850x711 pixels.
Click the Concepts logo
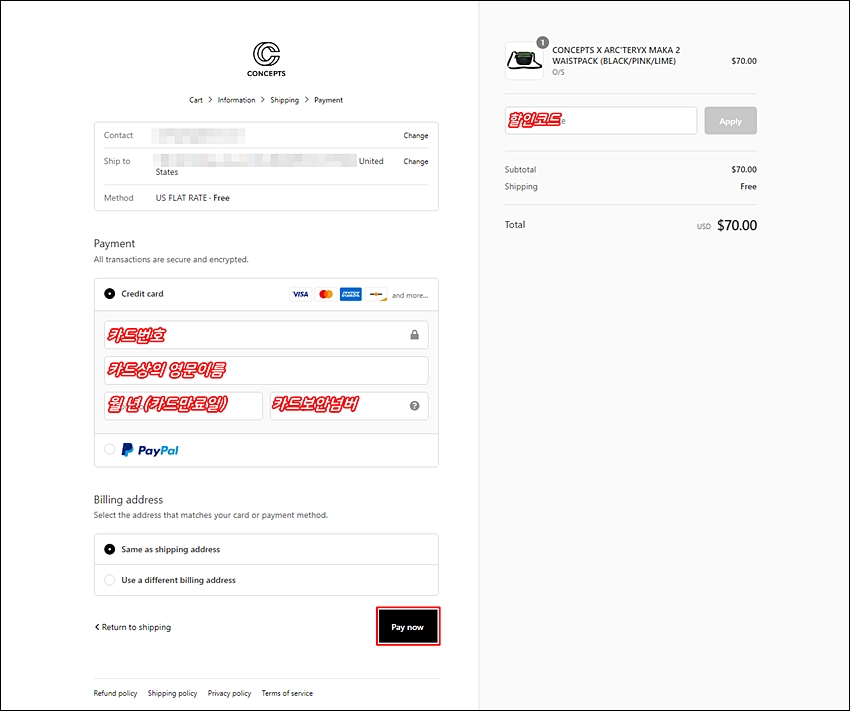[x=266, y=59]
